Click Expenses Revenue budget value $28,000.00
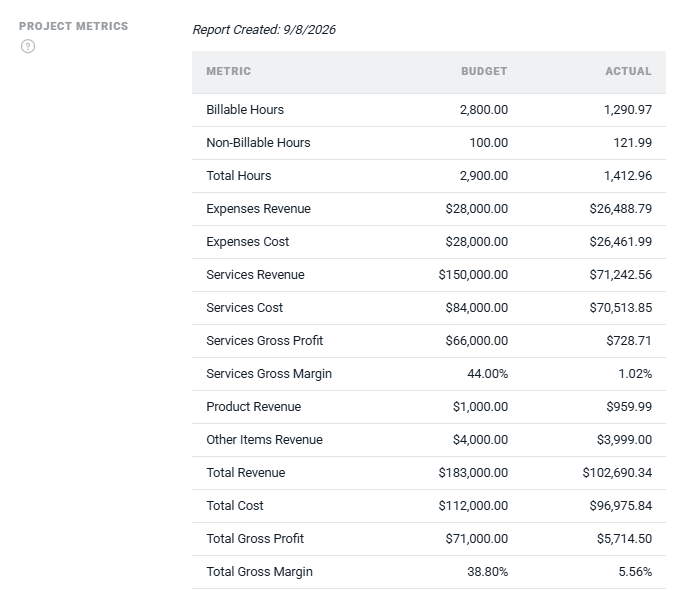 pos(477,208)
